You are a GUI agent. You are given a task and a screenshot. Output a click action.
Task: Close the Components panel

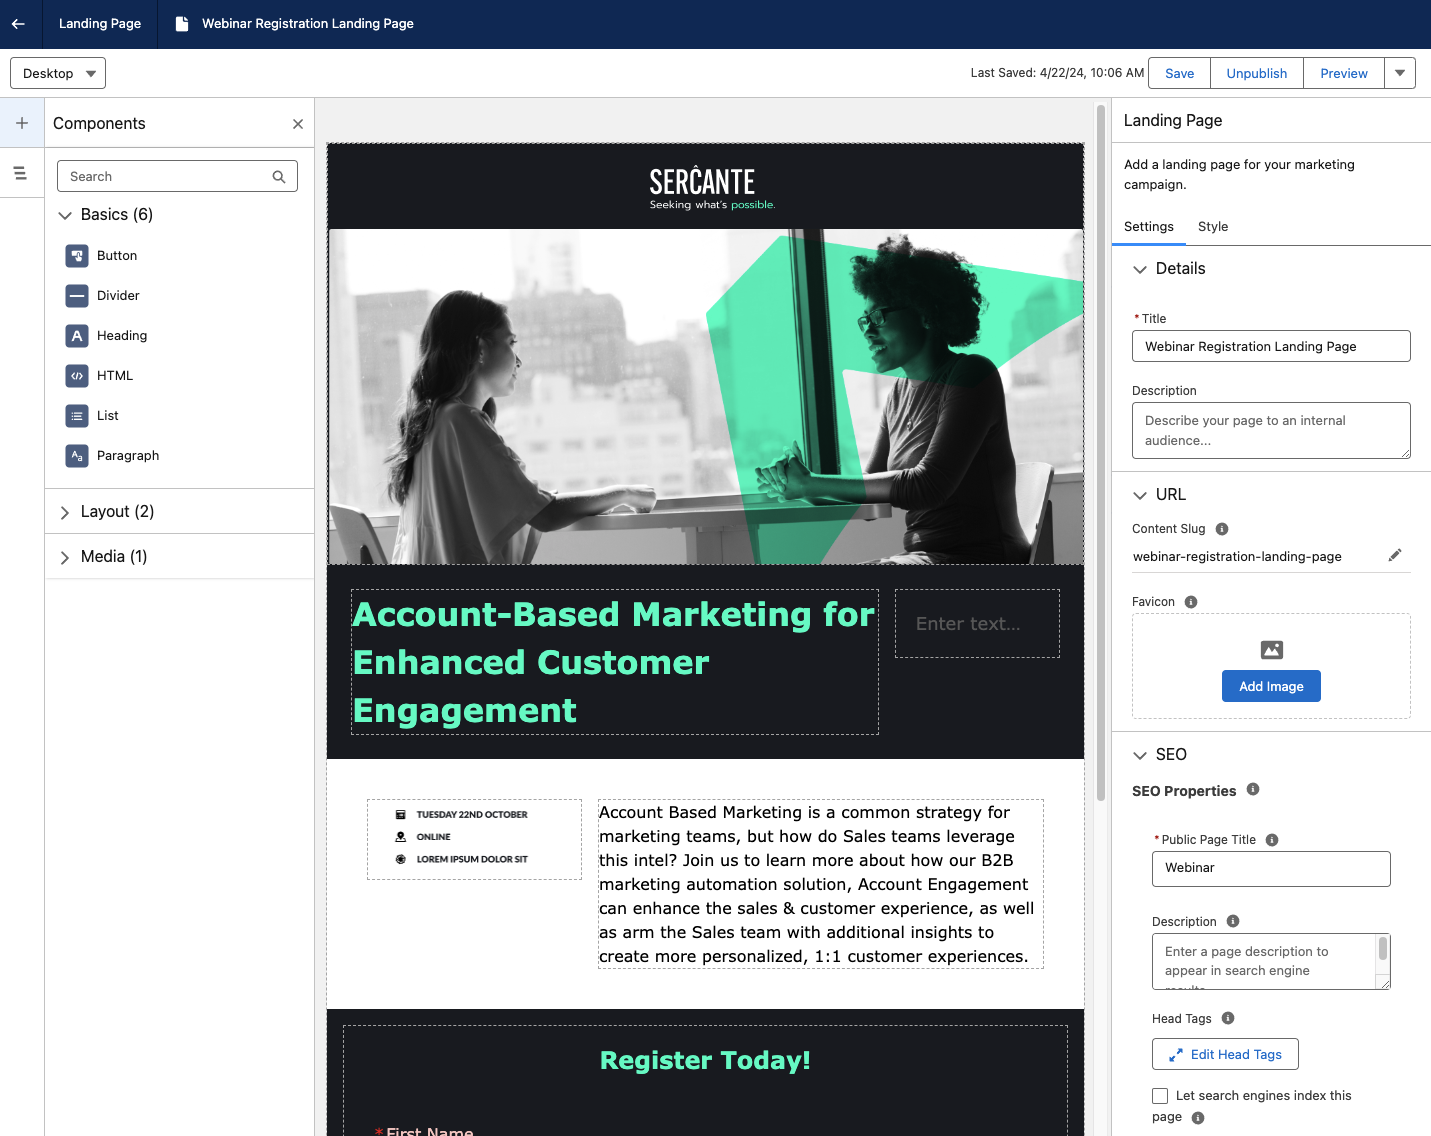[298, 124]
